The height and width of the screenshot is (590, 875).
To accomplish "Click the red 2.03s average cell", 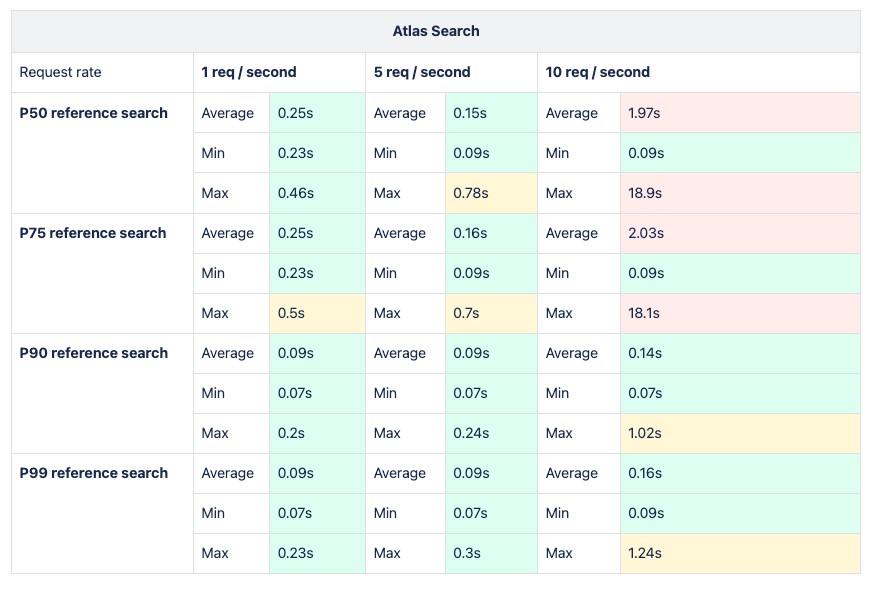I will coord(740,233).
